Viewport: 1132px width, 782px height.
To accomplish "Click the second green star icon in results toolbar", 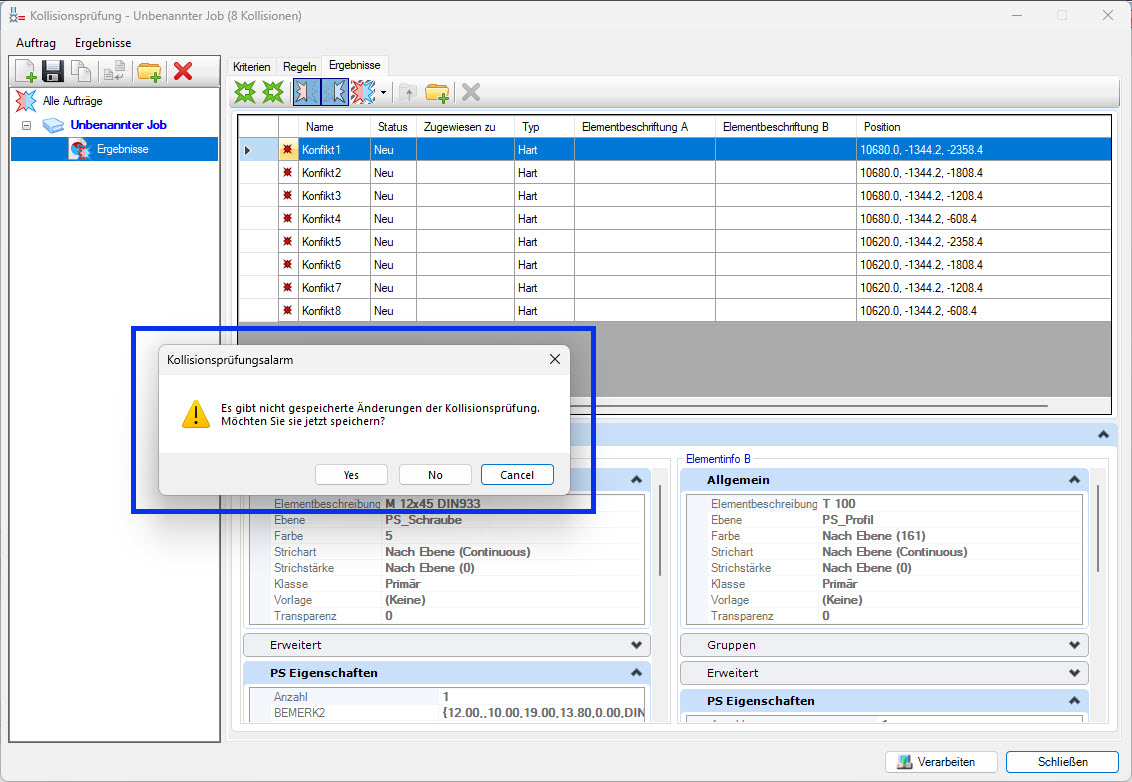I will [273, 92].
